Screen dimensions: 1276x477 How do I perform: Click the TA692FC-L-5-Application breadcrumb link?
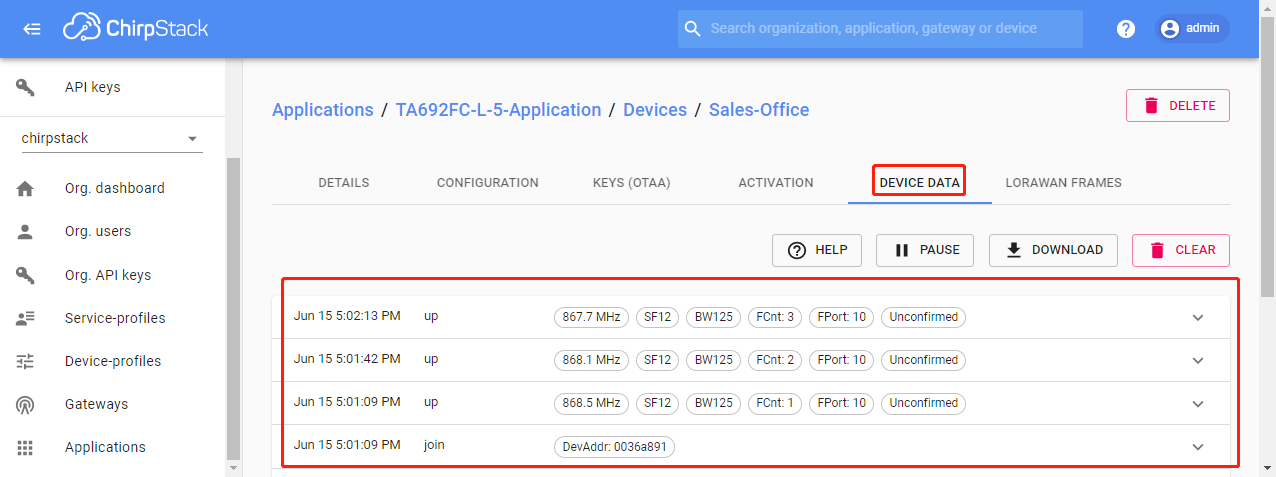point(498,110)
